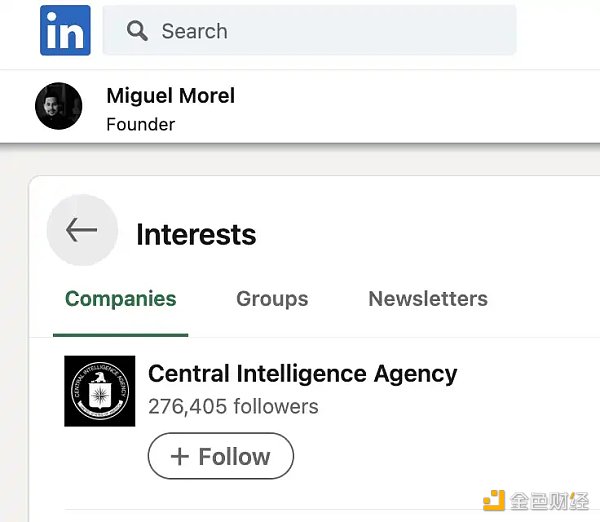Click the magnifying glass search icon
The image size is (600, 522).
[137, 31]
